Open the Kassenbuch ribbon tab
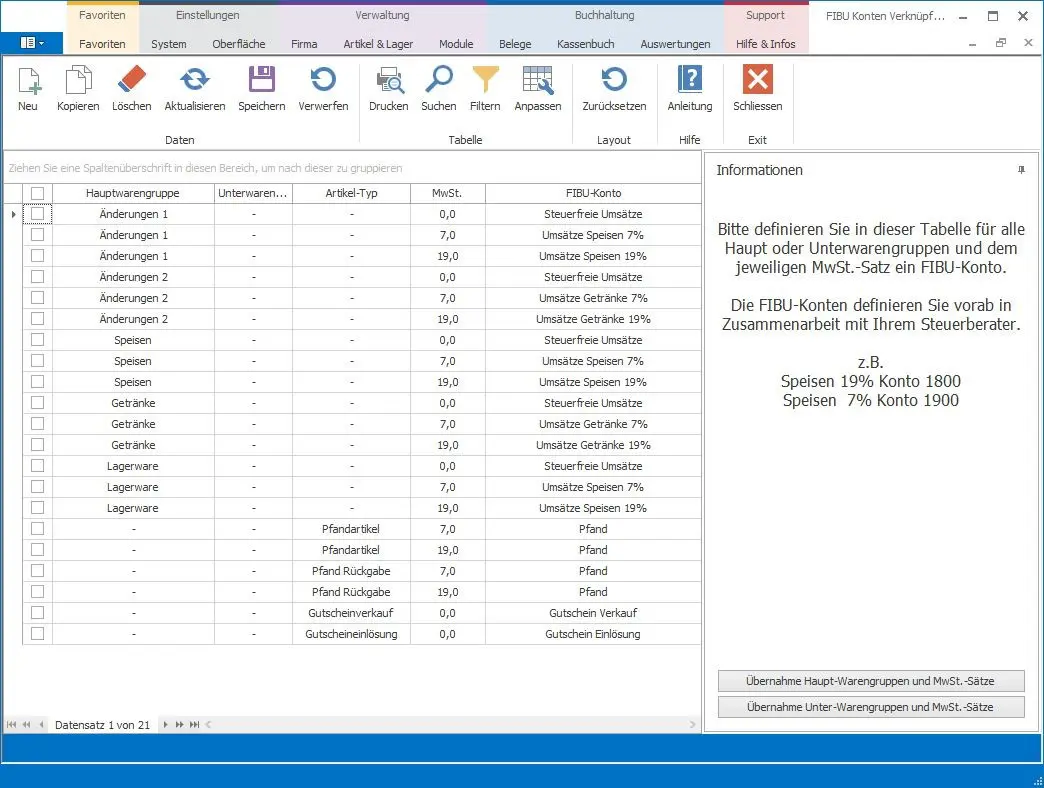Image resolution: width=1044 pixels, height=788 pixels. (x=586, y=44)
